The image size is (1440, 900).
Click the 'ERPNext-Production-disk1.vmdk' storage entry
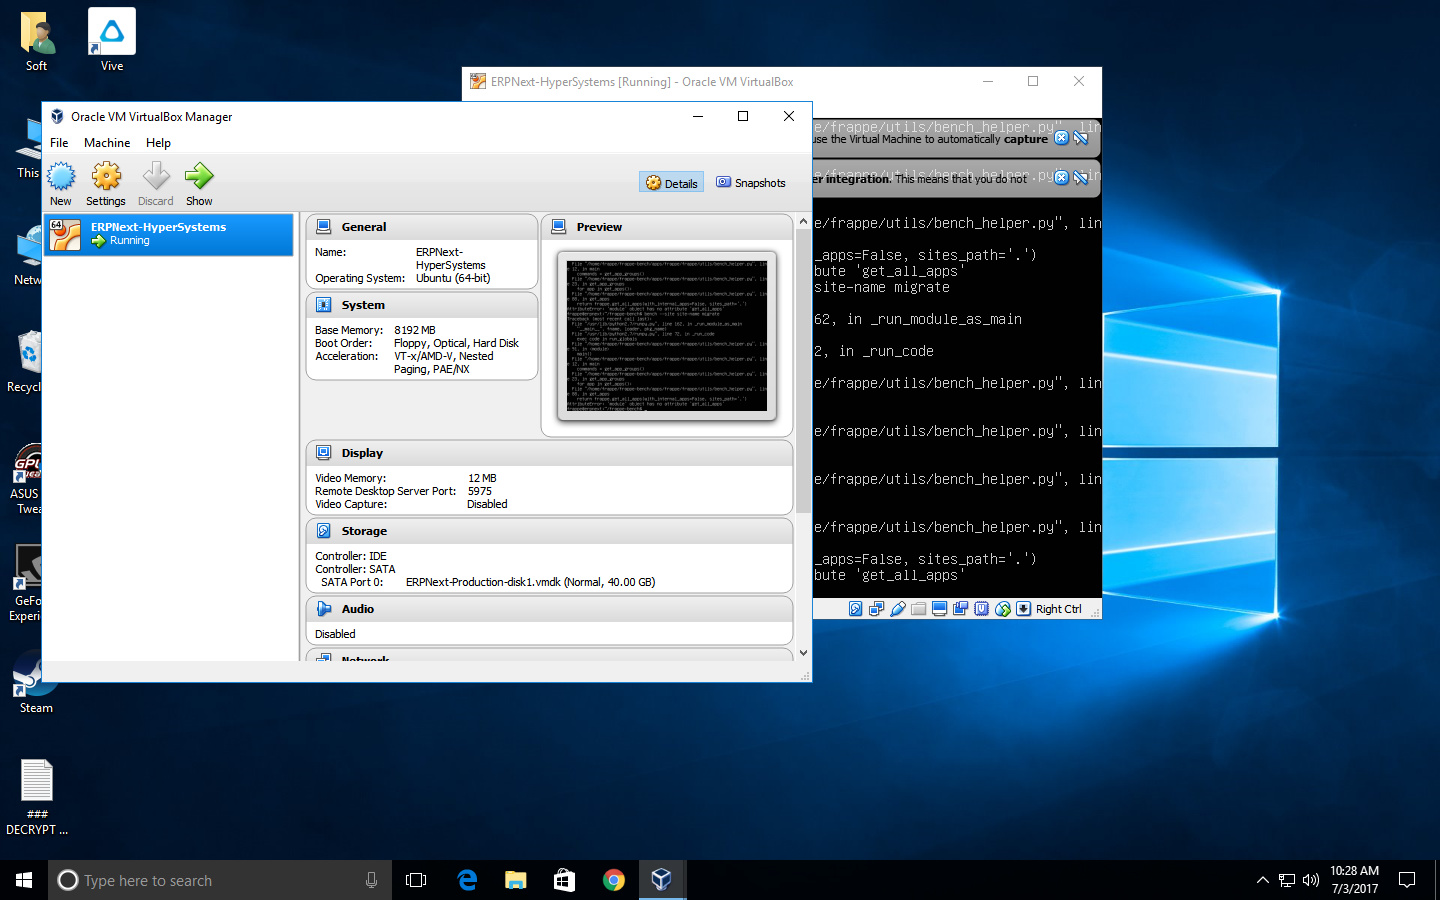point(530,582)
